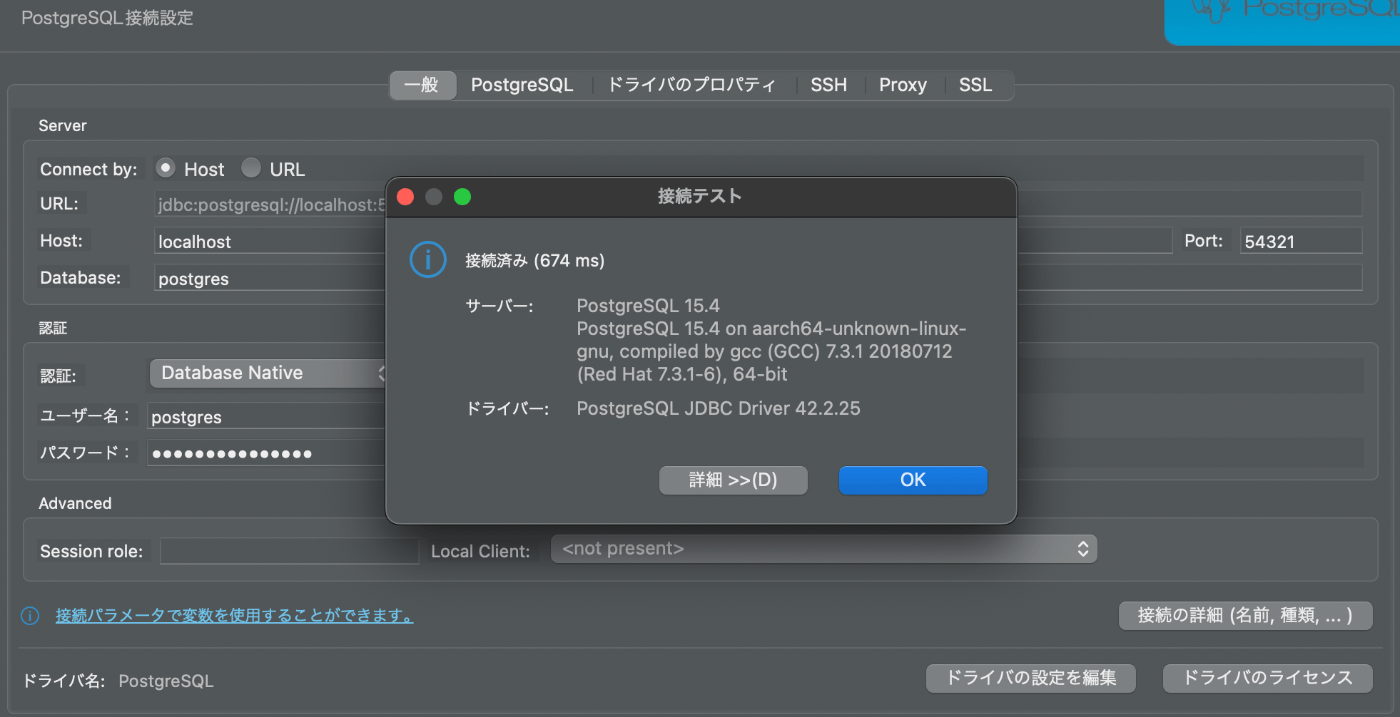Open the ドライバのプロパティ tab

click(691, 85)
